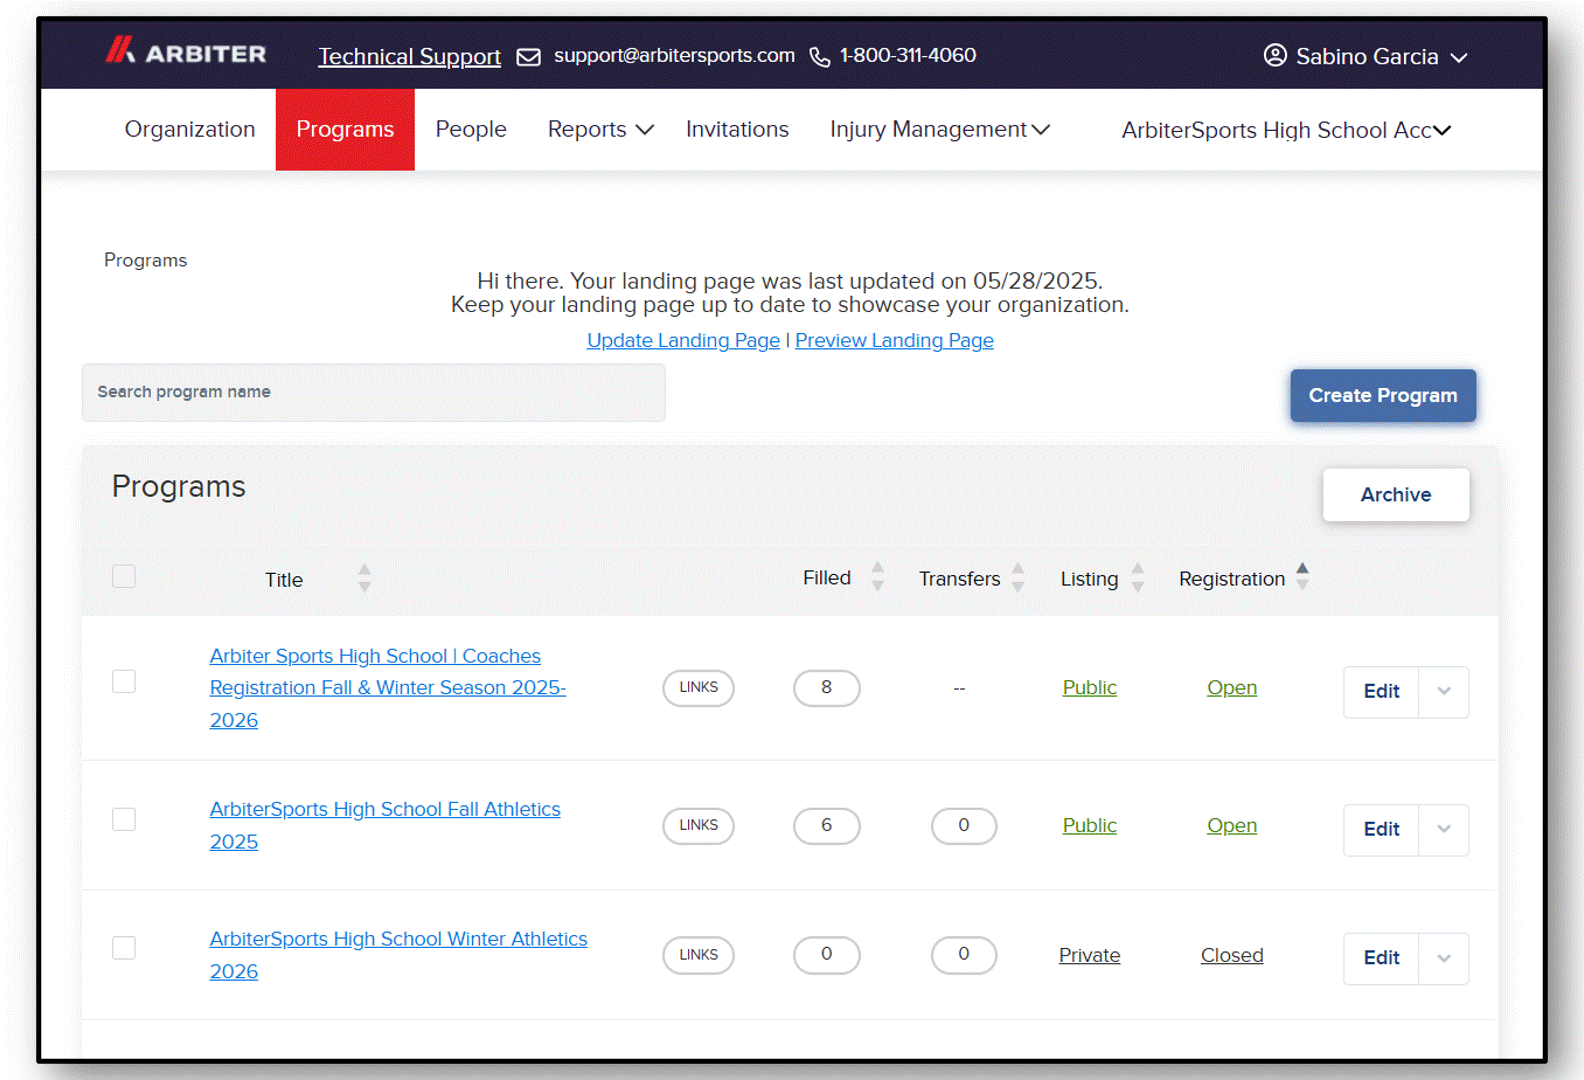Check the Coaches Registration program row checkbox

(124, 681)
